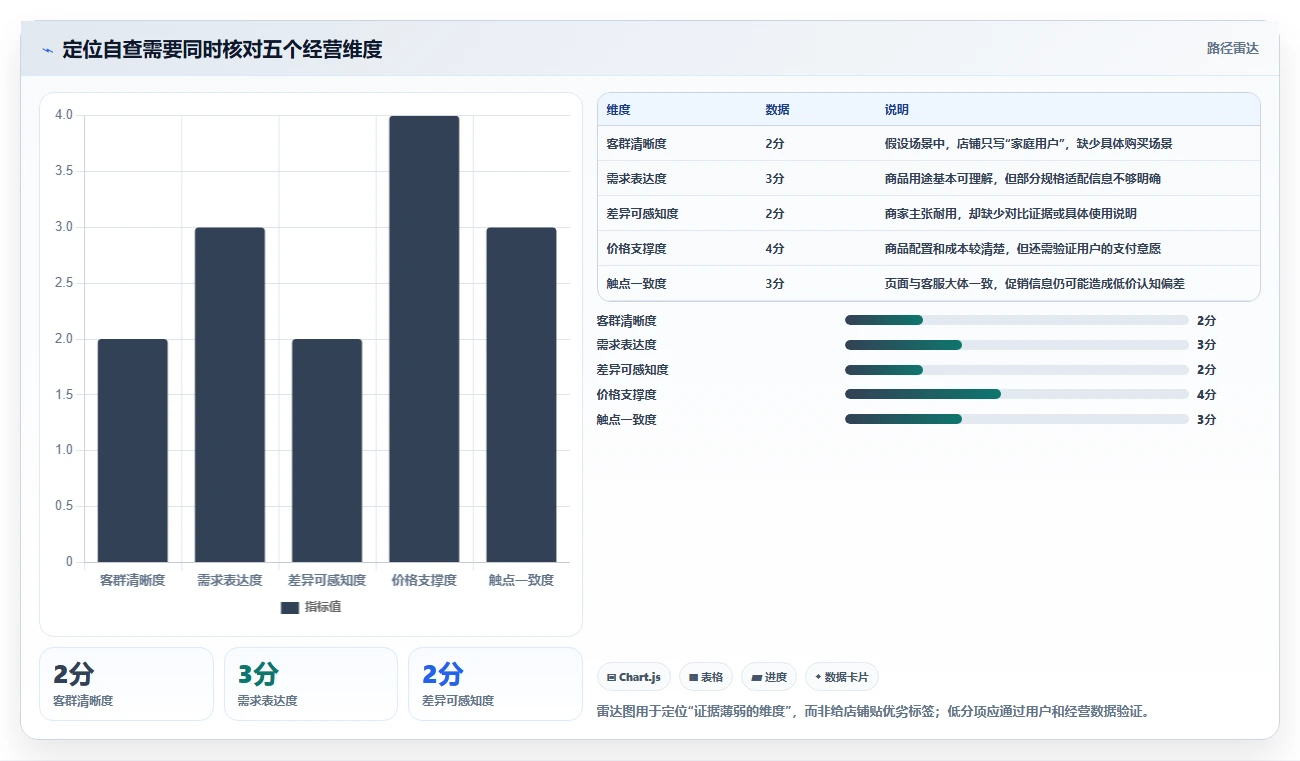Click the 路径雷达 label in header
The height and width of the screenshot is (761, 1300).
(x=1232, y=48)
